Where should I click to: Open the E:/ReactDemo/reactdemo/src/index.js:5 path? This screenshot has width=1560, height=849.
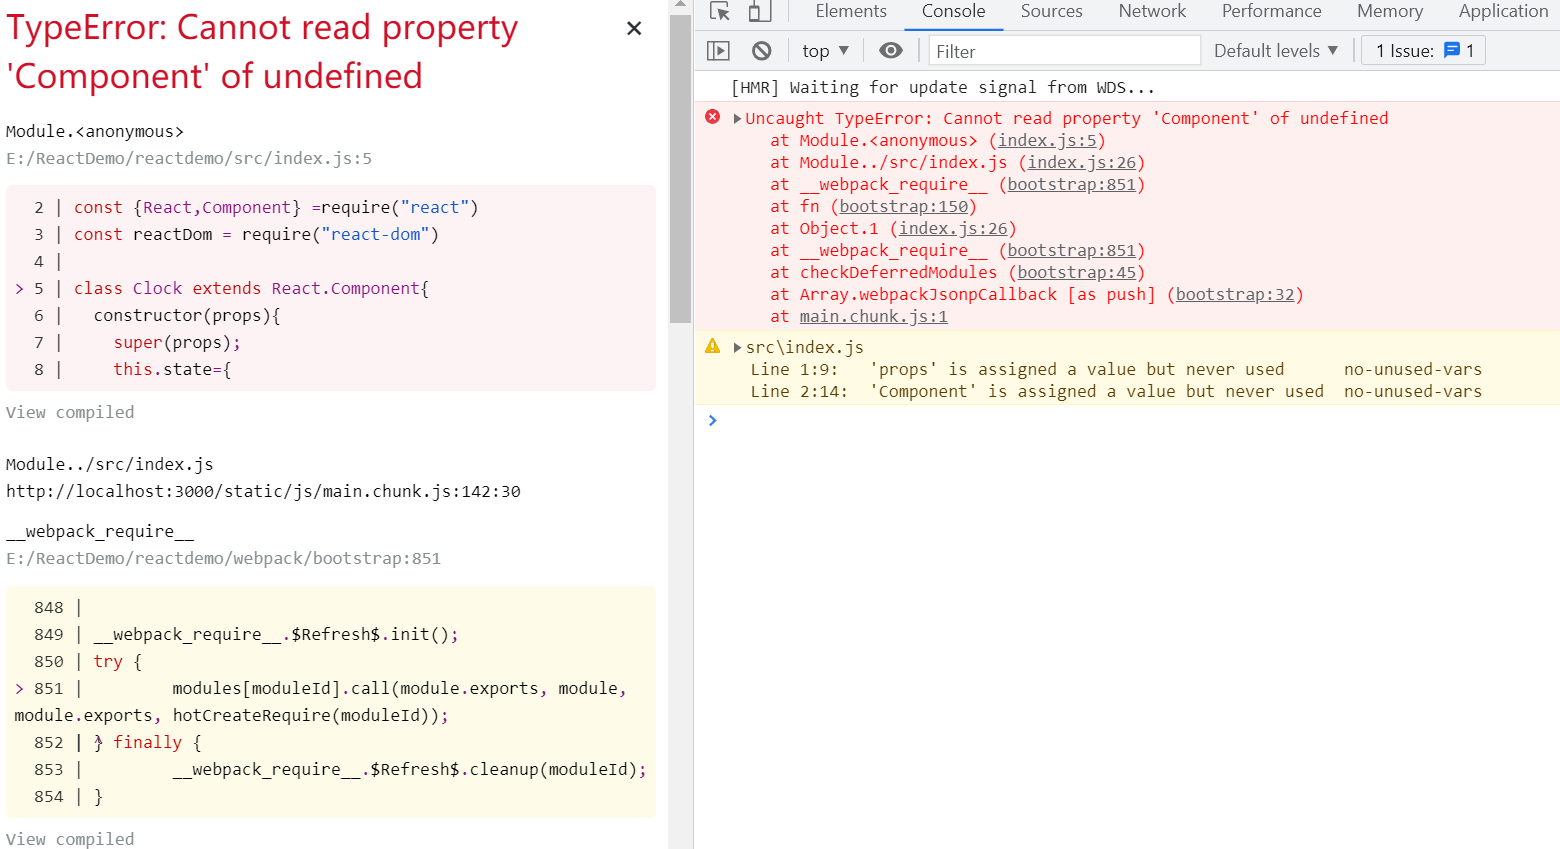[x=189, y=159]
